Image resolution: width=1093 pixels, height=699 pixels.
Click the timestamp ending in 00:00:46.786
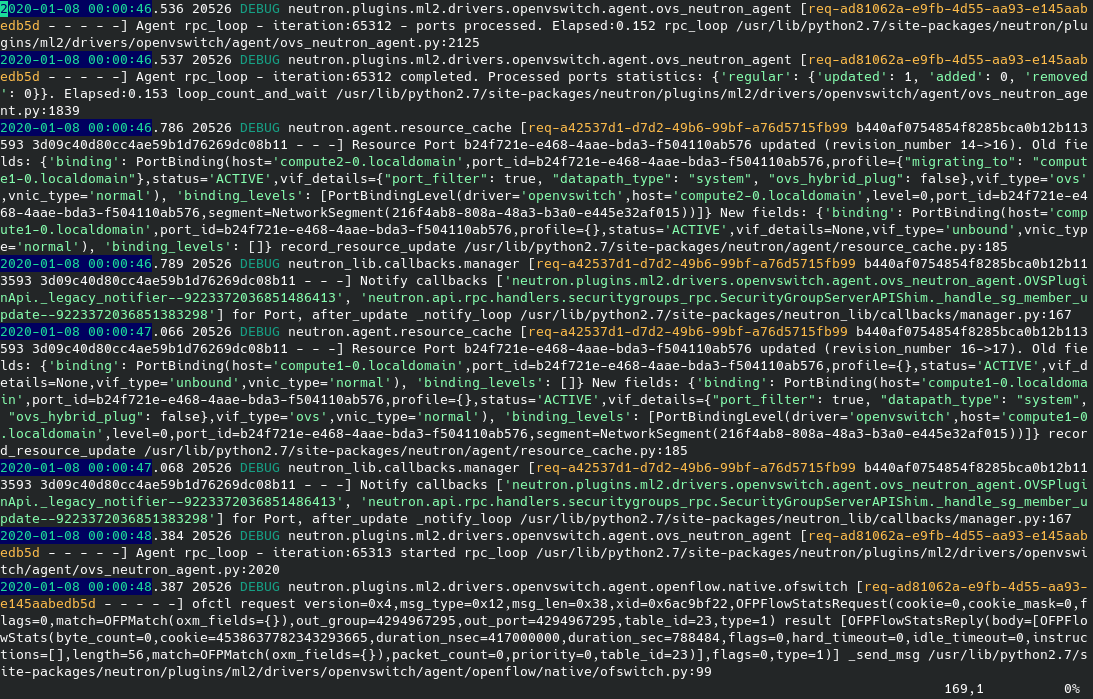[x=92, y=128]
